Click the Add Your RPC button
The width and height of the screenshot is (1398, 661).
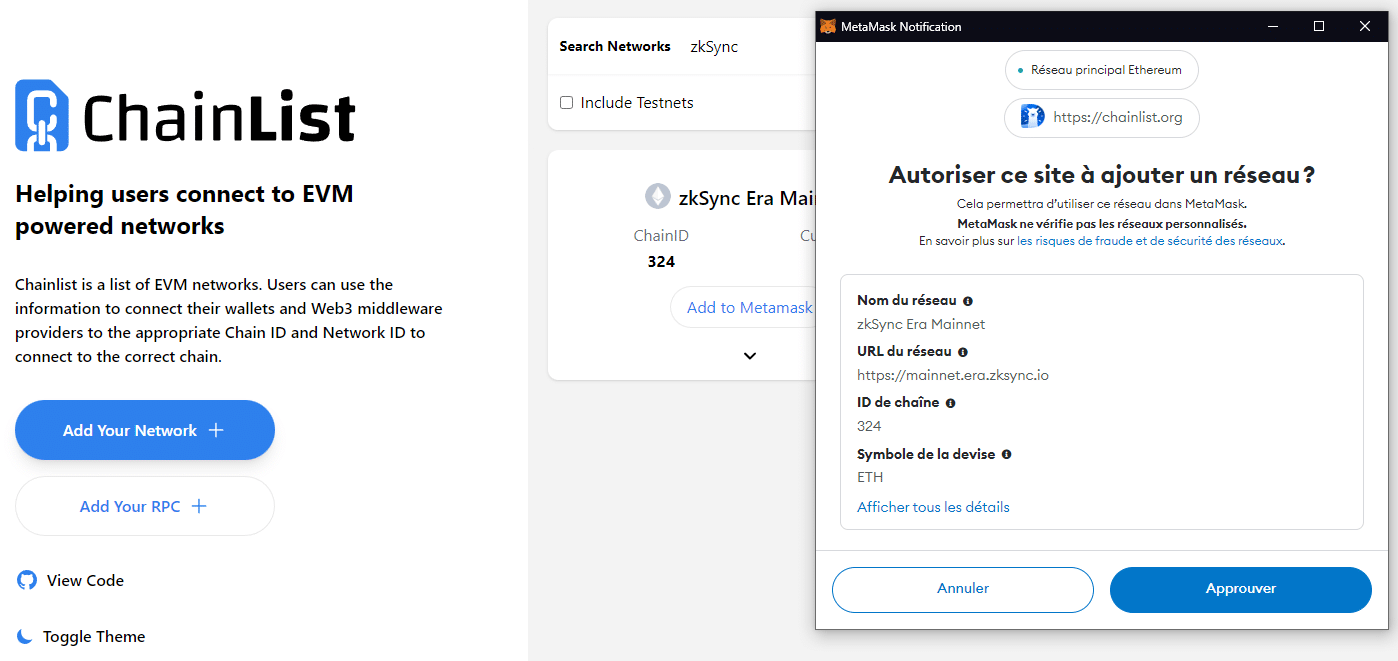pos(144,506)
